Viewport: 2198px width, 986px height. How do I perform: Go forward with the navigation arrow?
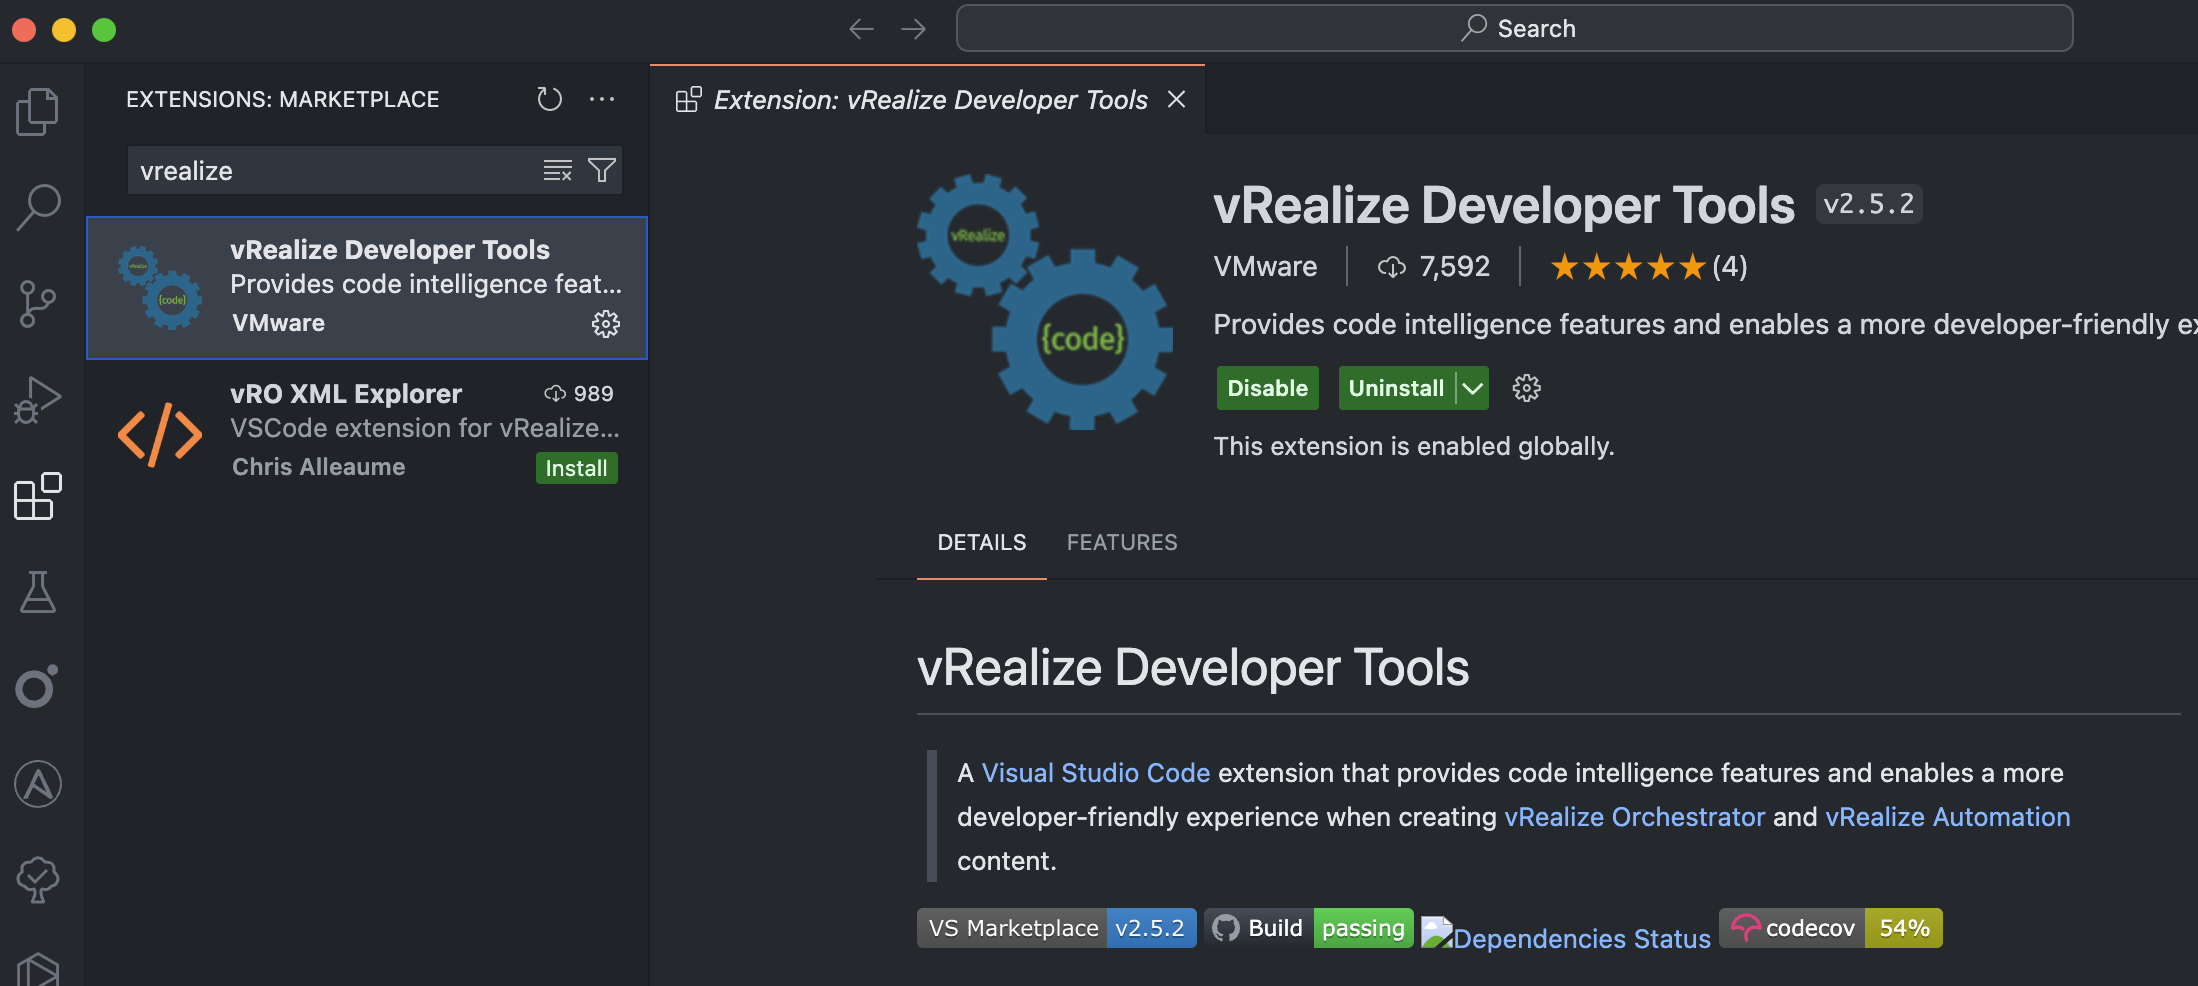coord(913,29)
